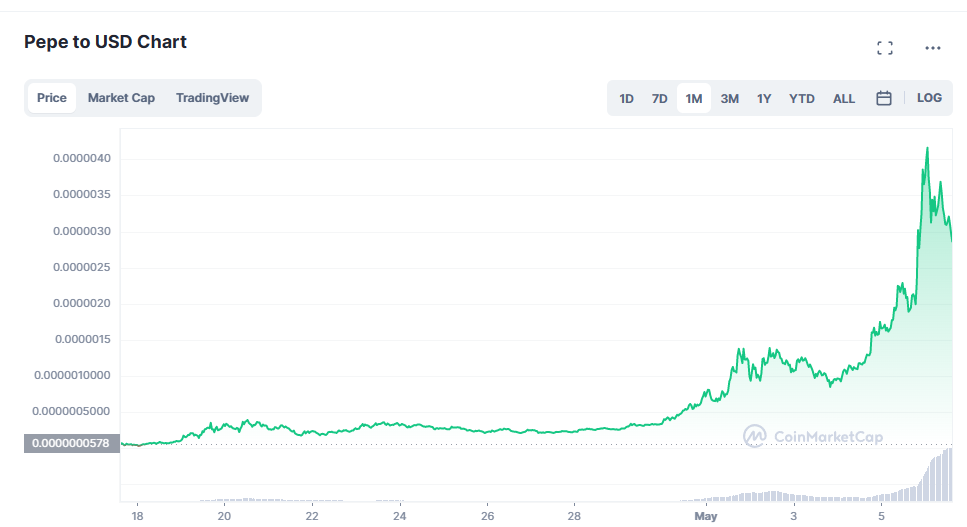Open the three-dot more options menu
This screenshot has width=967, height=527.
[x=933, y=48]
